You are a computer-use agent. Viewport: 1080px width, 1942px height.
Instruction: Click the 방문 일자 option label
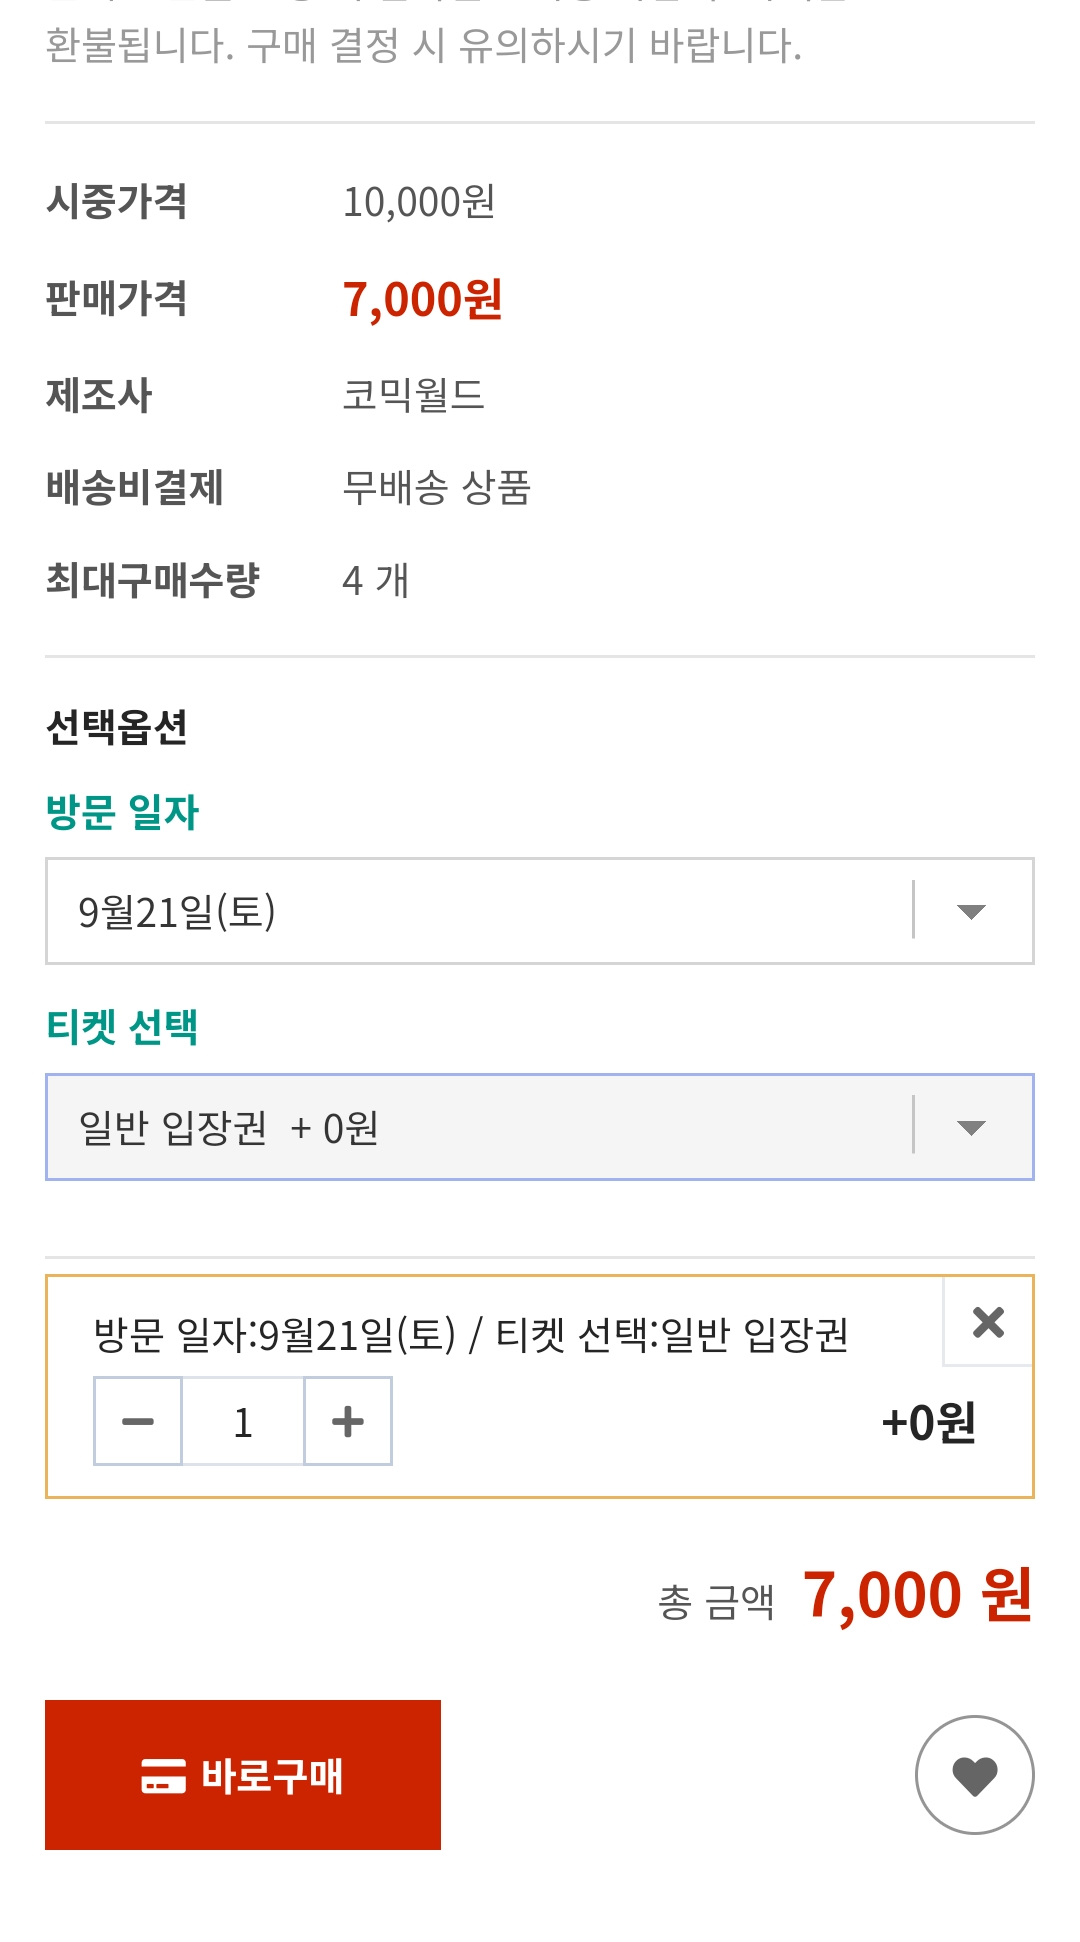(123, 812)
